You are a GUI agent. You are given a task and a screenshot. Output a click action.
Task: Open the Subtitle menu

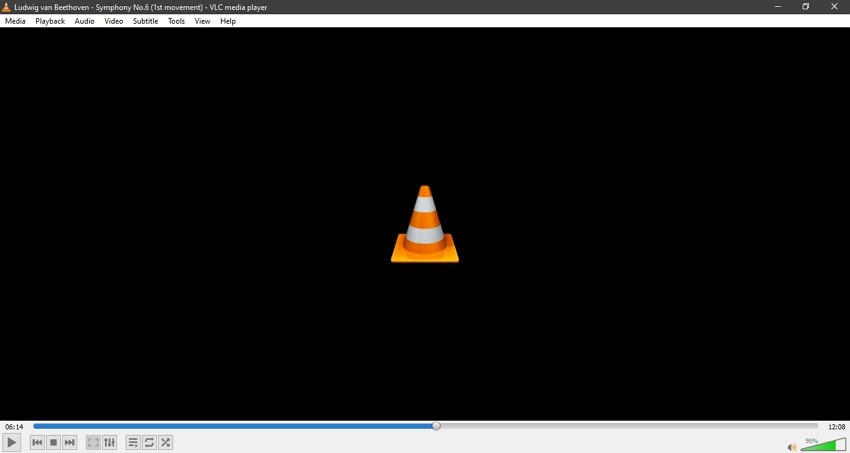pyautogui.click(x=145, y=21)
